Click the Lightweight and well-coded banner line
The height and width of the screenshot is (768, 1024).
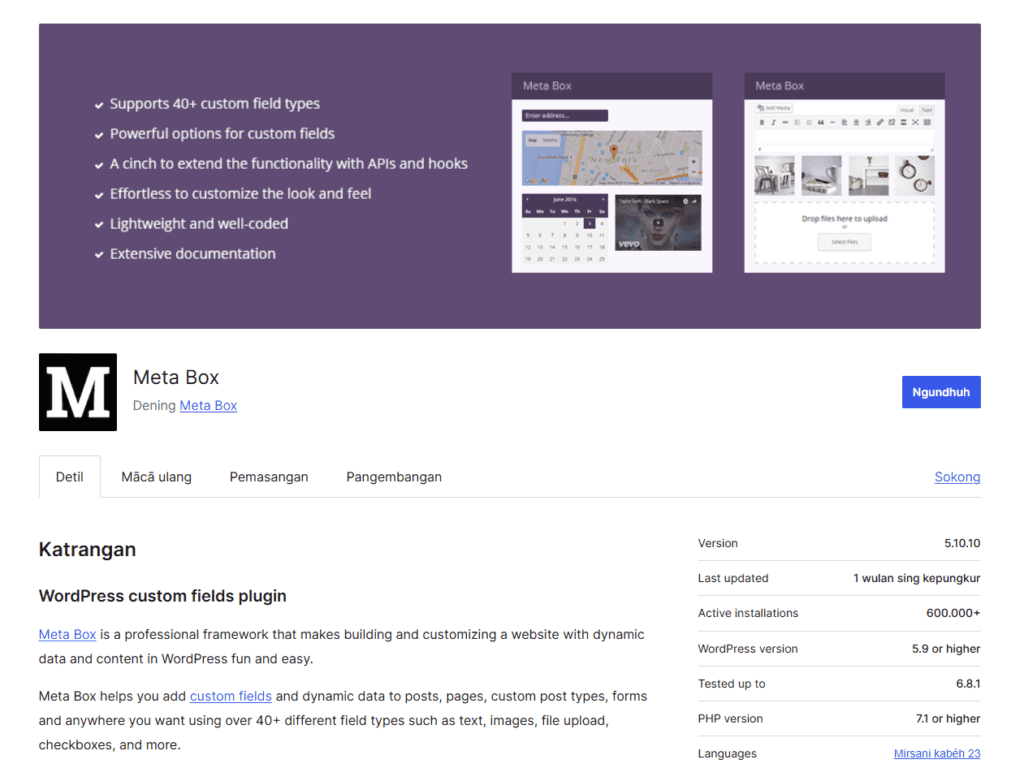tap(199, 224)
